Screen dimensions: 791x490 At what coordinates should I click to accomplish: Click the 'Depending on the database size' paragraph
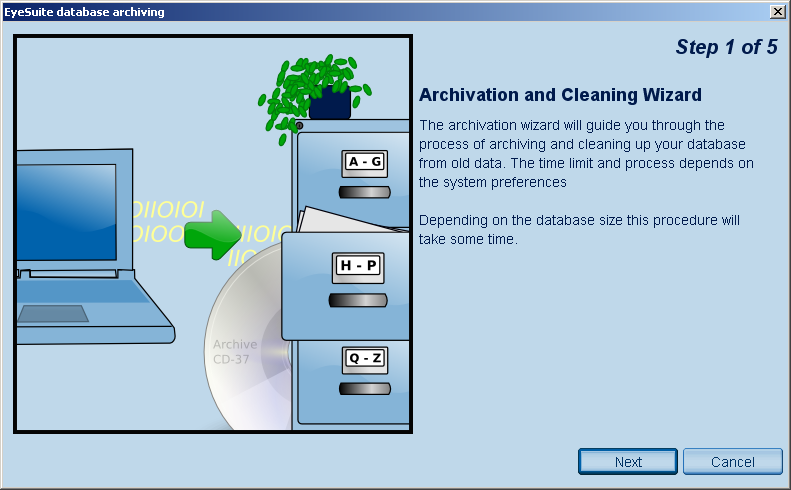point(580,230)
